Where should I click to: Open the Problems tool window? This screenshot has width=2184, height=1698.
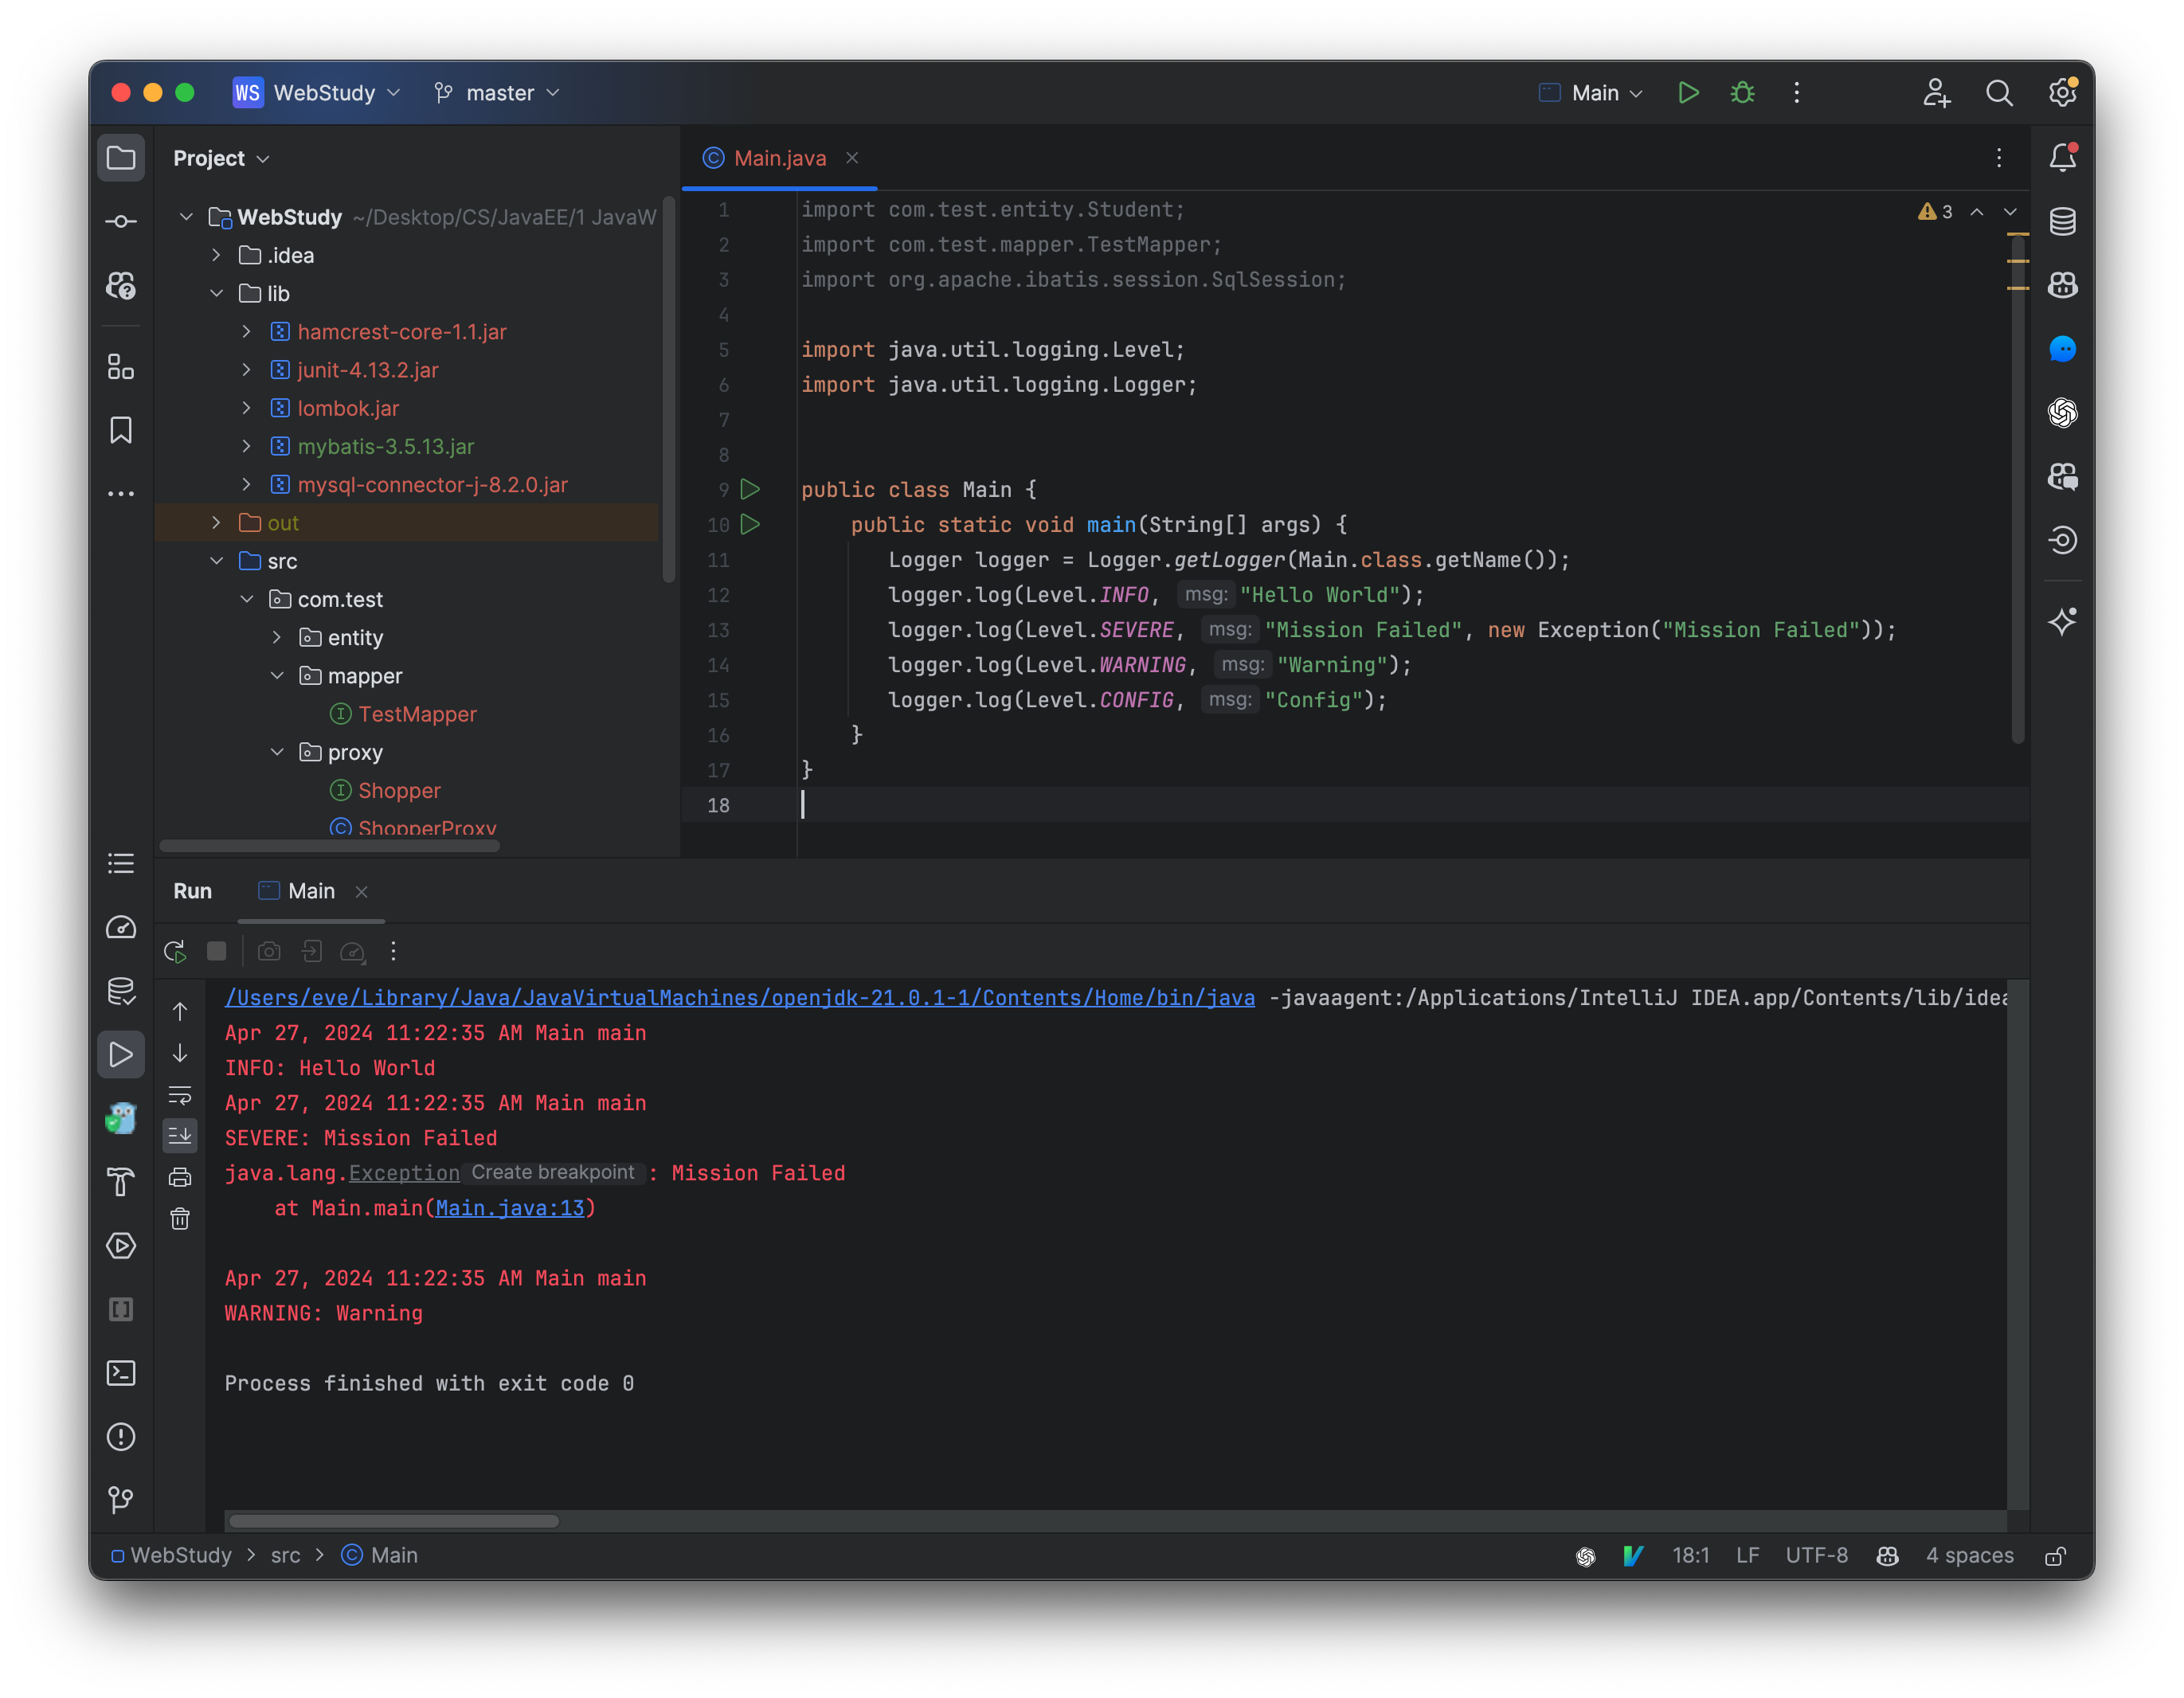tap(121, 1437)
